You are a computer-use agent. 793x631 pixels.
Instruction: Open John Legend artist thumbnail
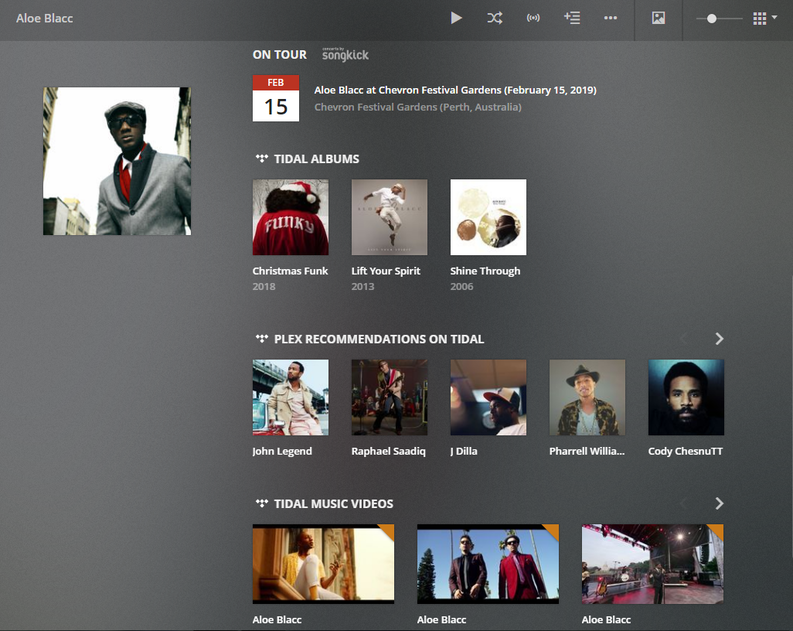(x=290, y=397)
